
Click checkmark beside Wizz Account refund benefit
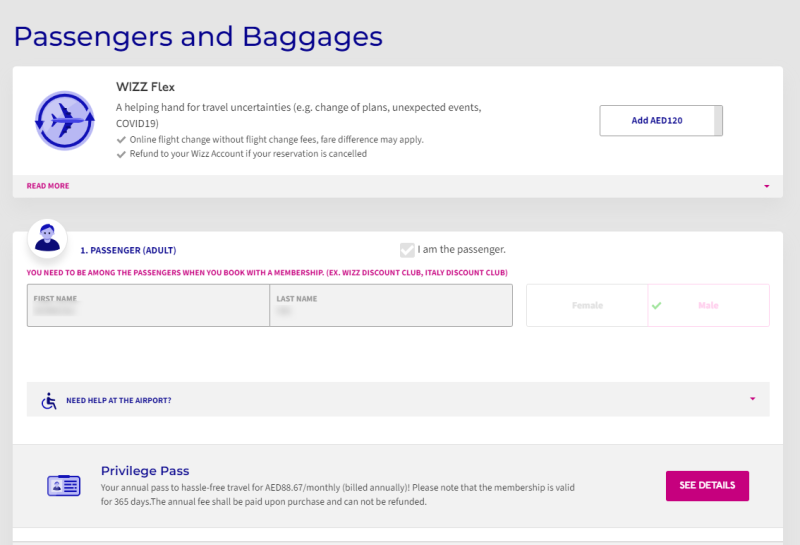121,154
